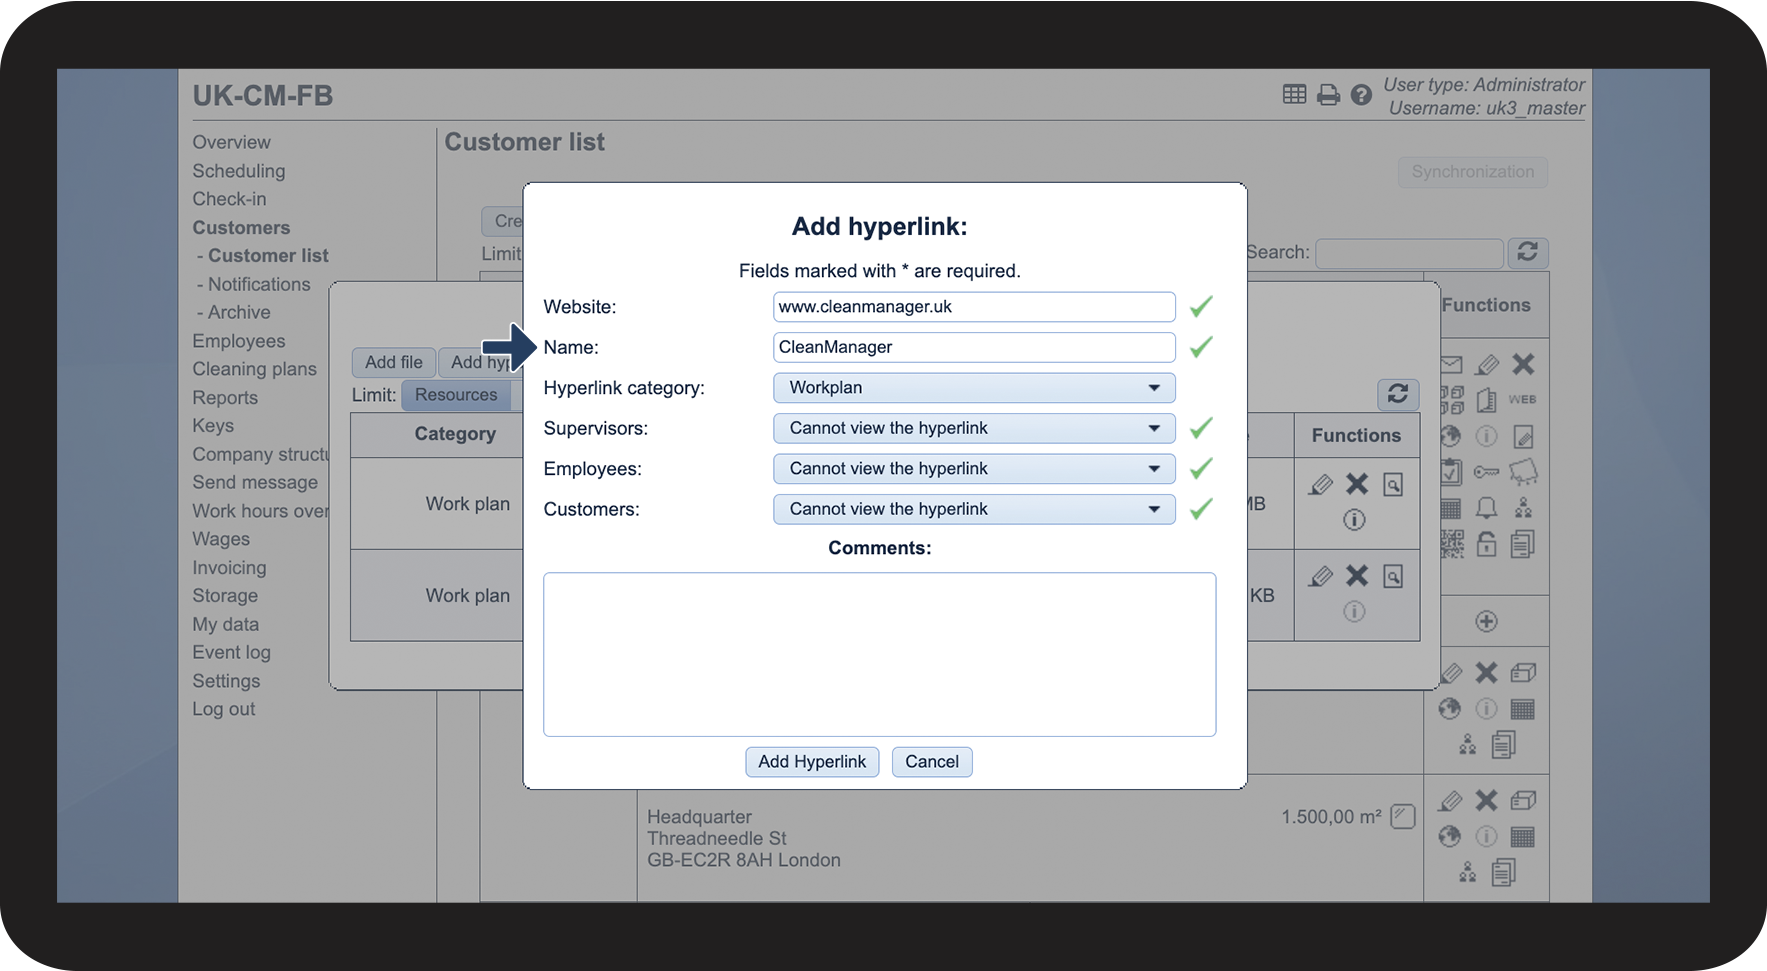Click the globe icon in Headquarter row
The image size is (1767, 971).
[1450, 836]
